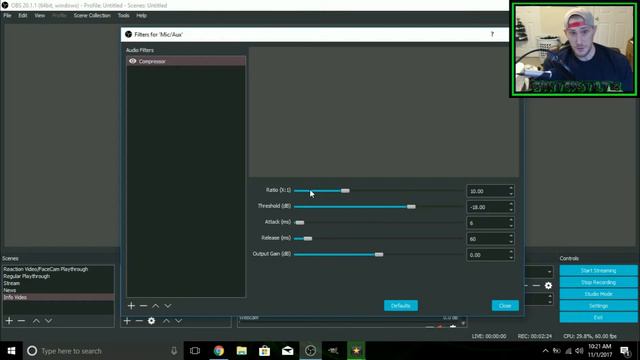Increase Attack with its spin up arrow
Viewport: 640px width, 360px height.
511,220
